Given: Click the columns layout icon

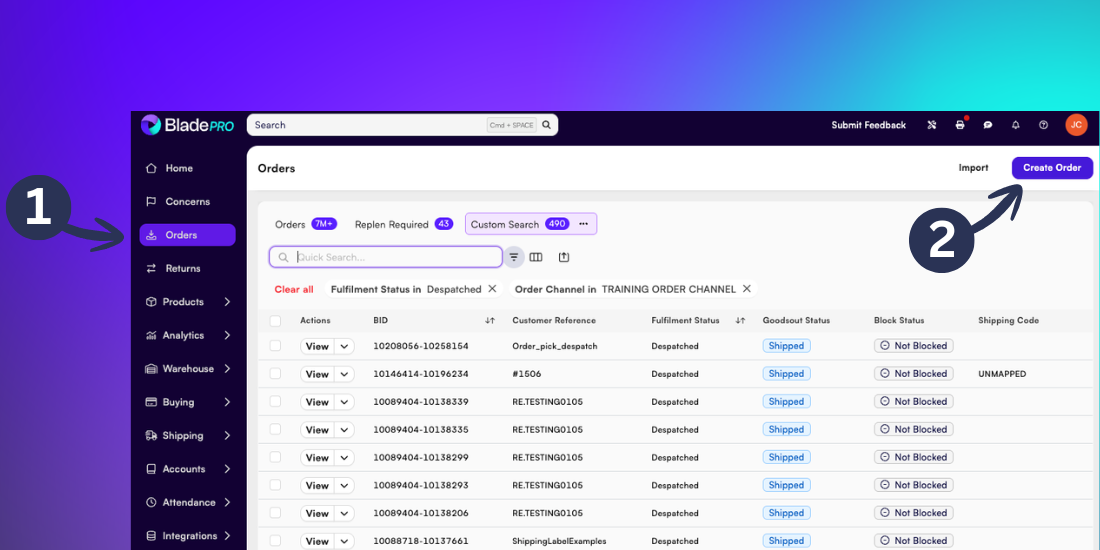Looking at the screenshot, I should coord(536,257).
